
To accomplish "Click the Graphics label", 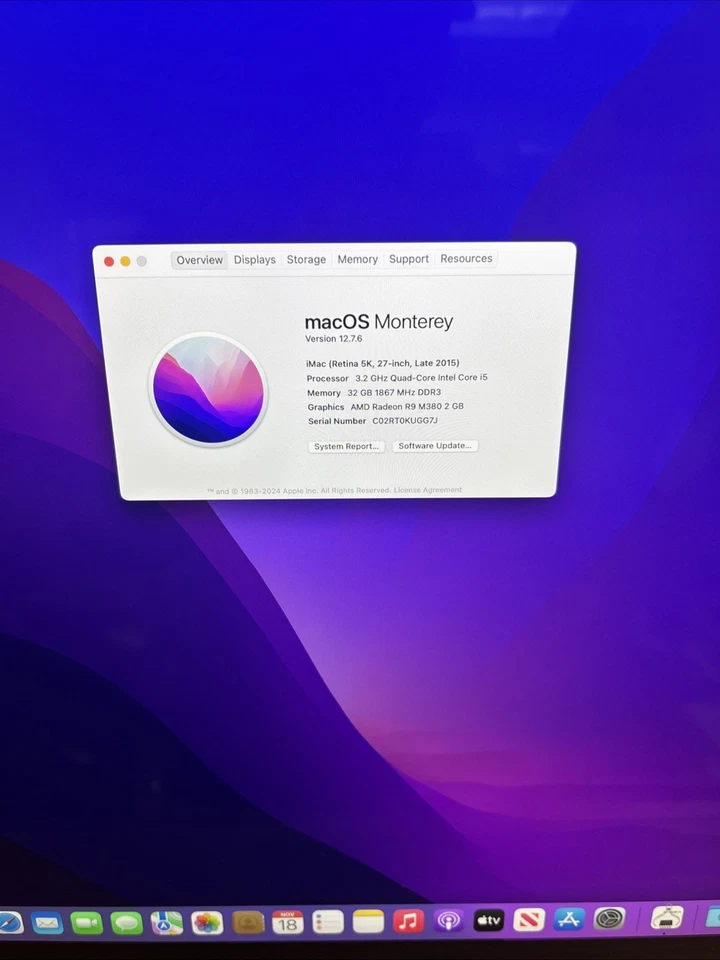I will pyautogui.click(x=326, y=407).
